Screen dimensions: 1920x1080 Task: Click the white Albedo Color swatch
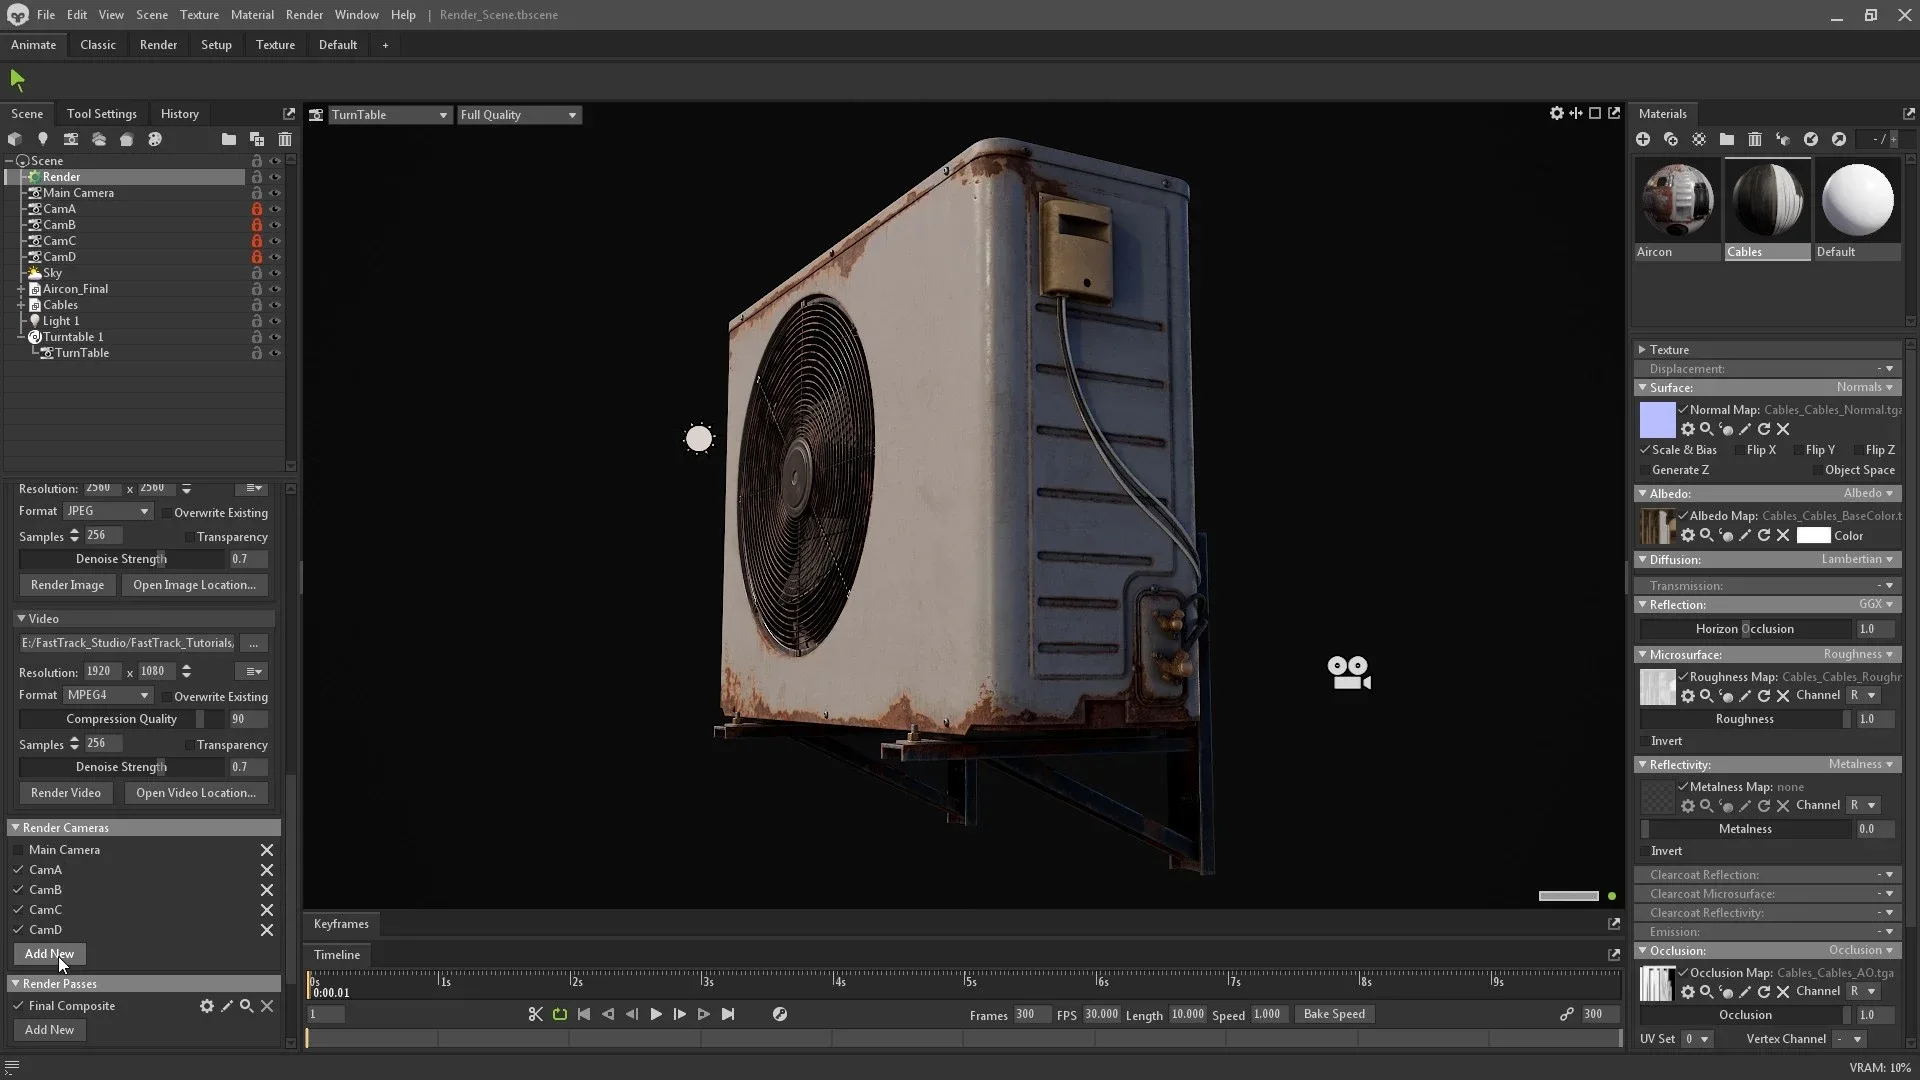click(1812, 536)
